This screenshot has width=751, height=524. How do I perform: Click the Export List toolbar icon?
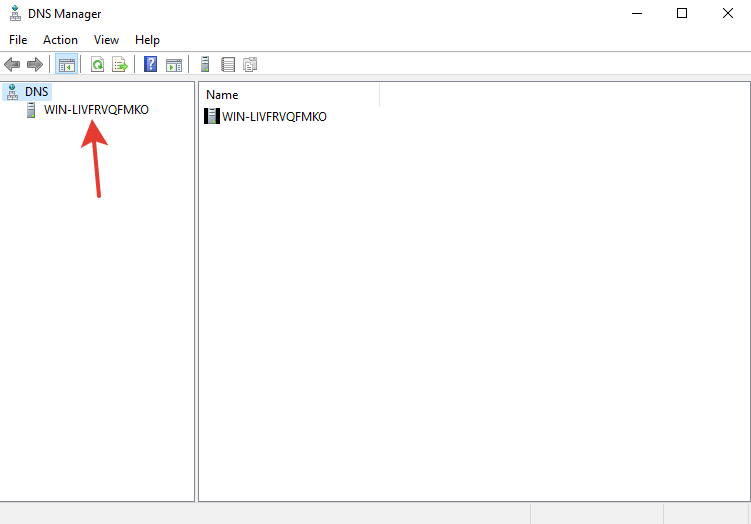120,64
